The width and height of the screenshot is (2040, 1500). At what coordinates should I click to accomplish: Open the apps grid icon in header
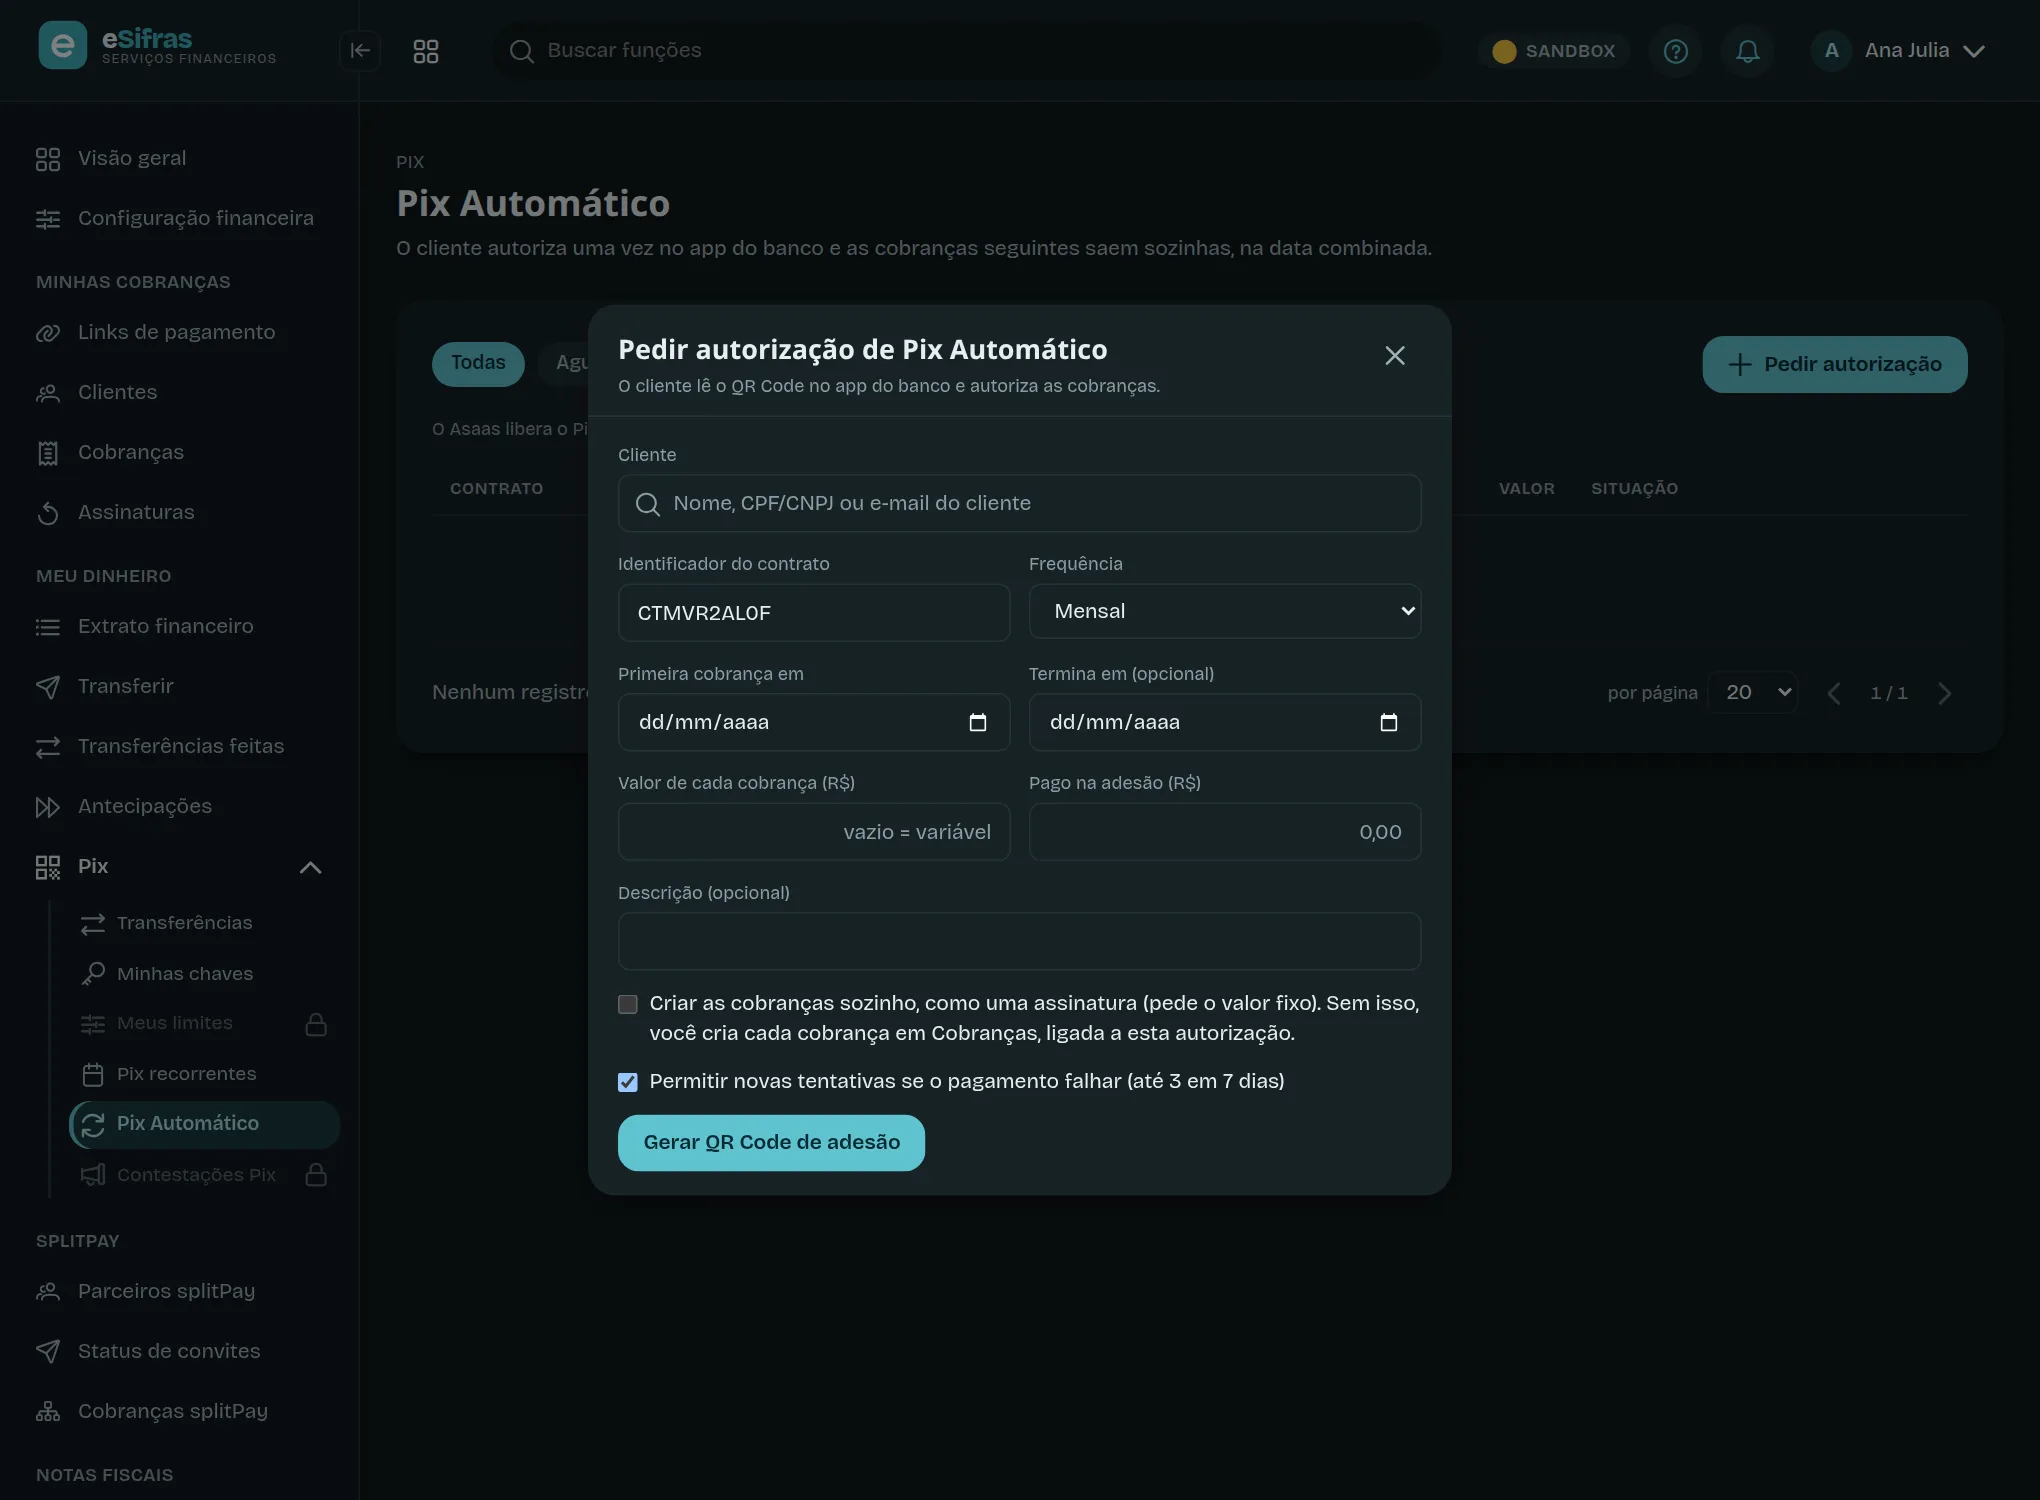(x=426, y=51)
